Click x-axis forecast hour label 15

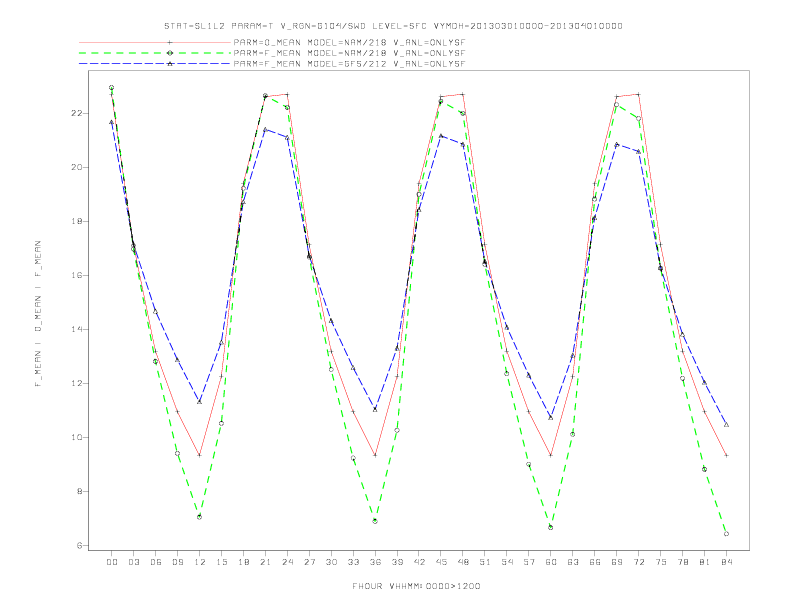pos(221,562)
